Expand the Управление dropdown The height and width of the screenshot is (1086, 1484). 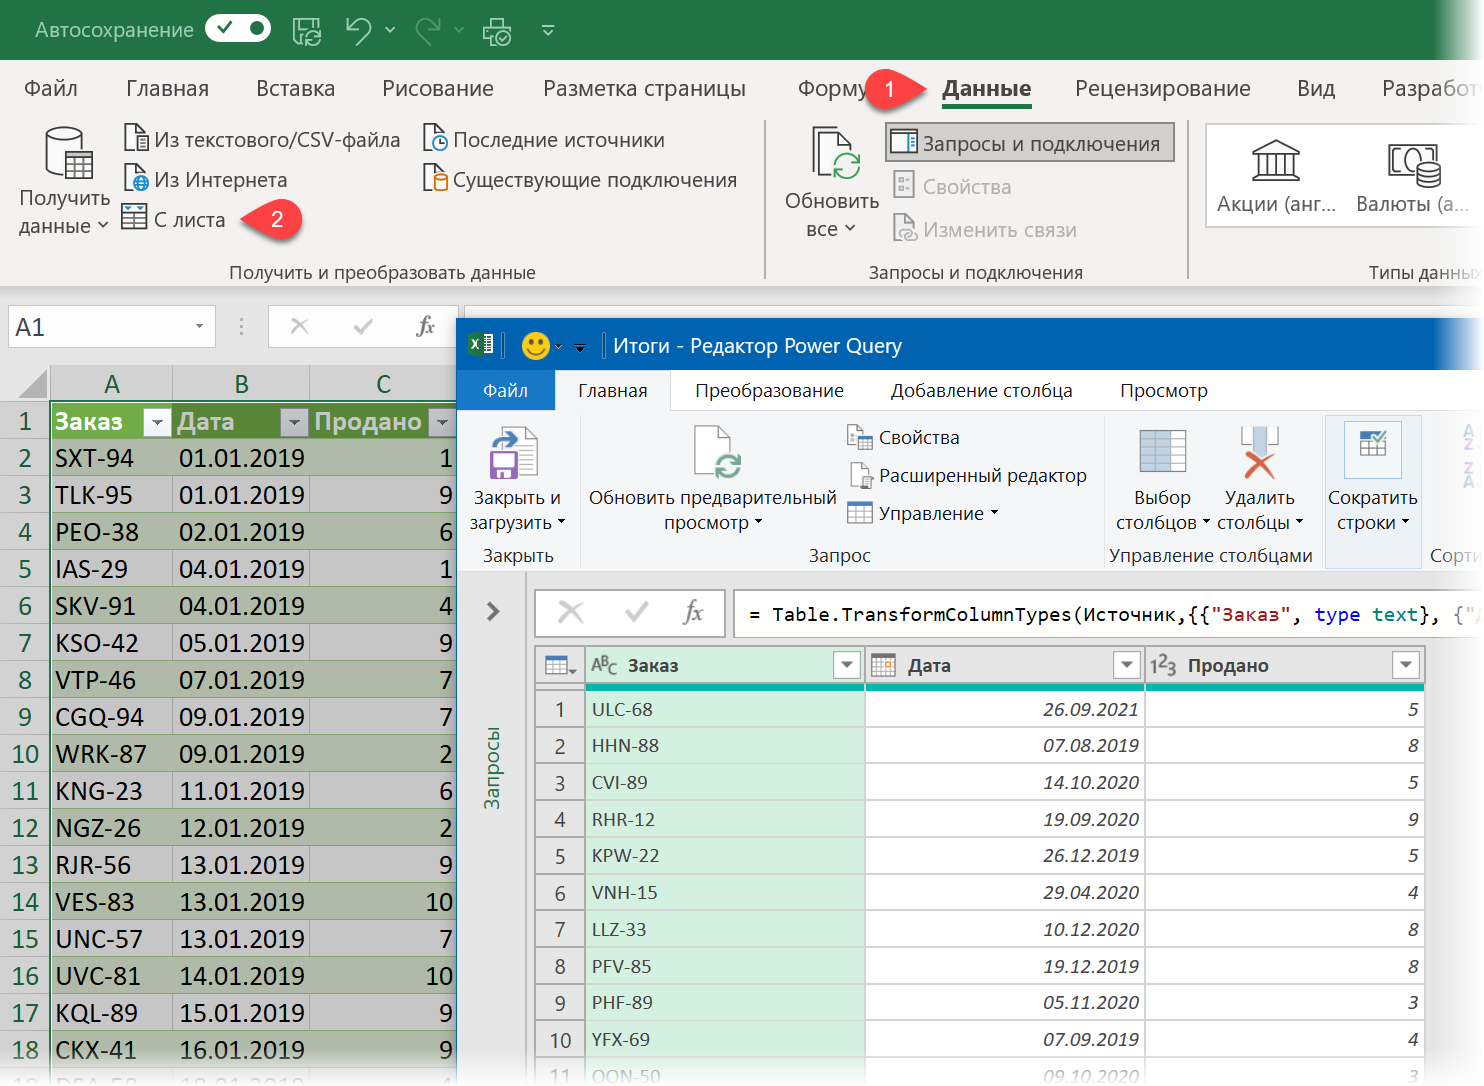pos(923,513)
